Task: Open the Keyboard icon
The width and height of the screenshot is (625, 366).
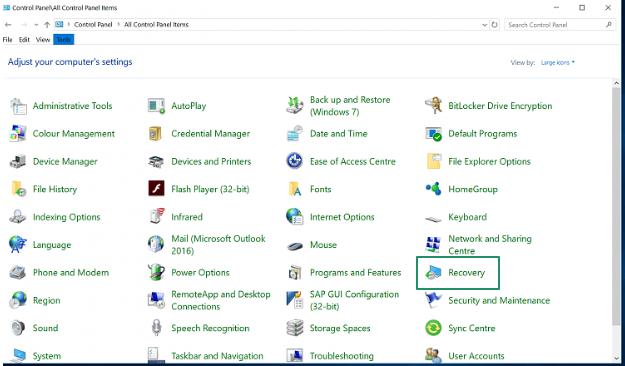Action: (433, 219)
